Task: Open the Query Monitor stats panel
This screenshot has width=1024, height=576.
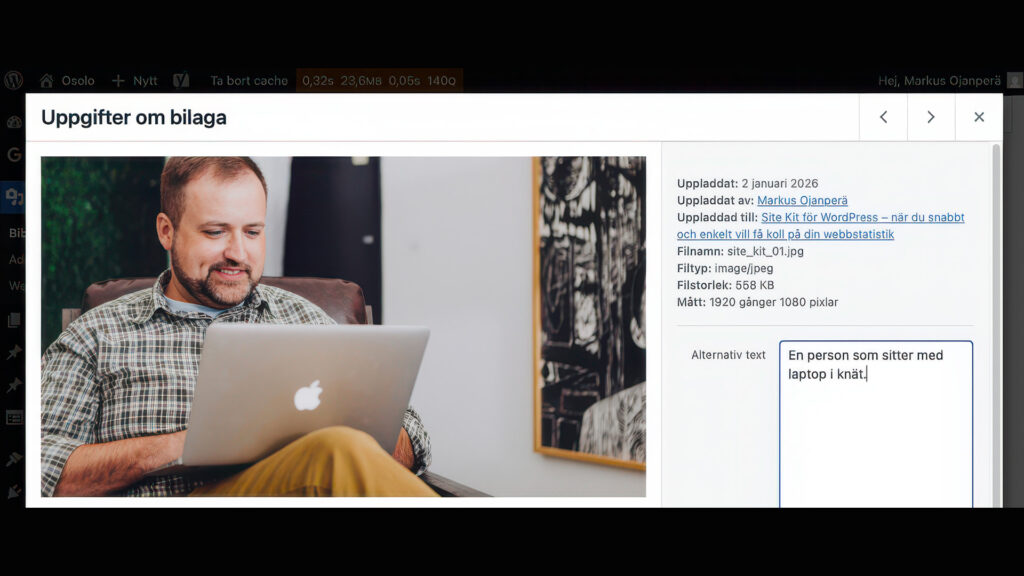Action: [x=379, y=80]
